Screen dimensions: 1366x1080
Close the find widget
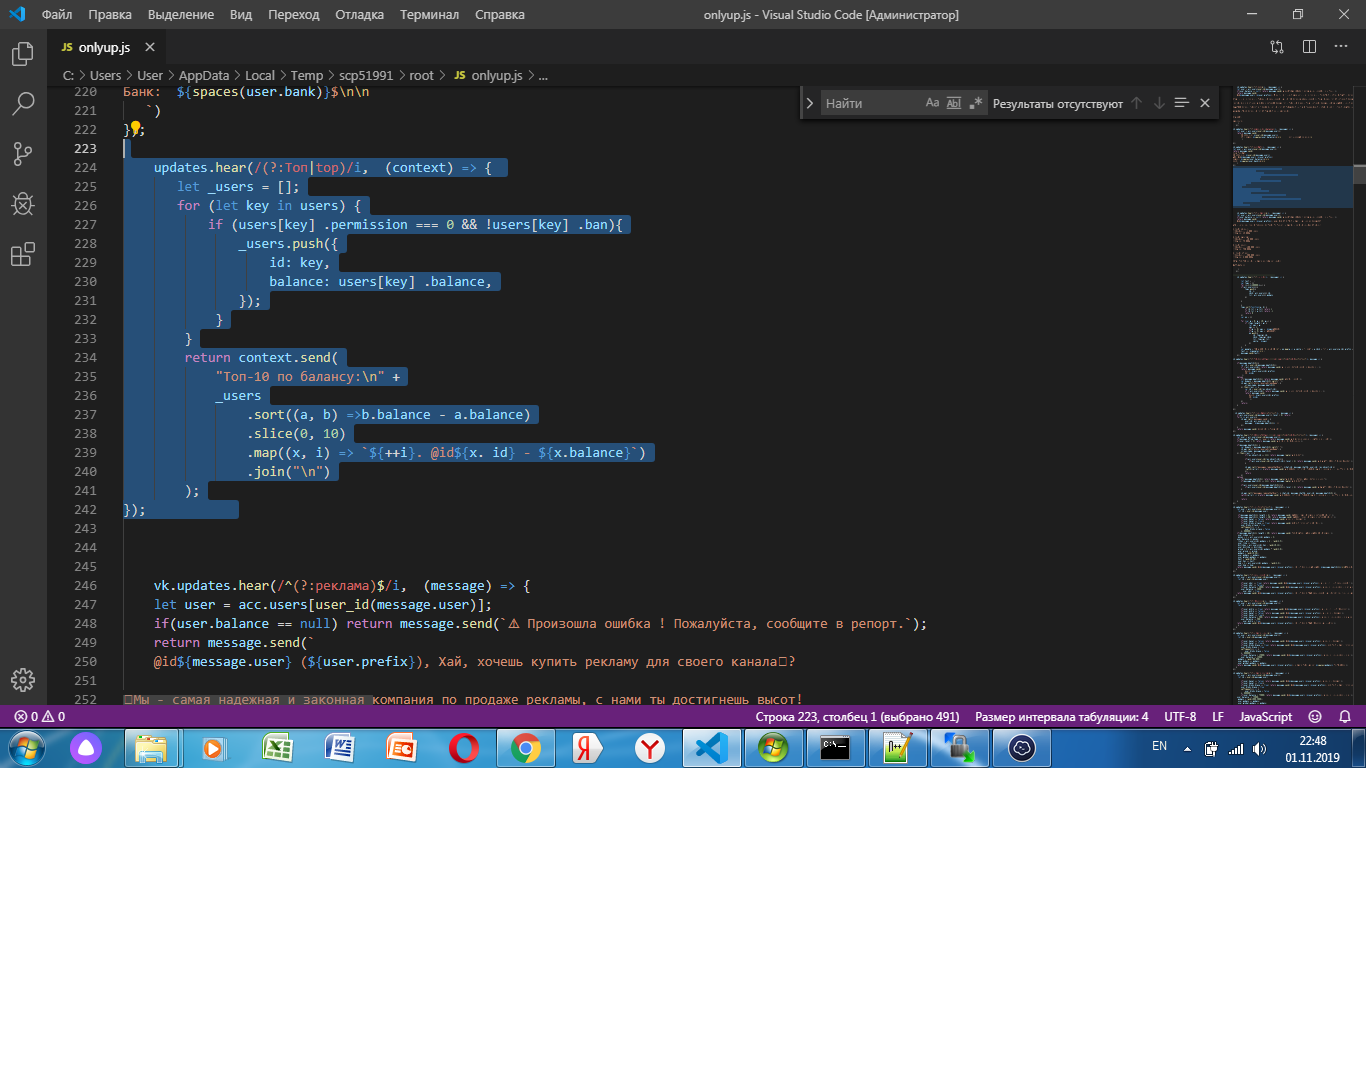[x=1205, y=103]
